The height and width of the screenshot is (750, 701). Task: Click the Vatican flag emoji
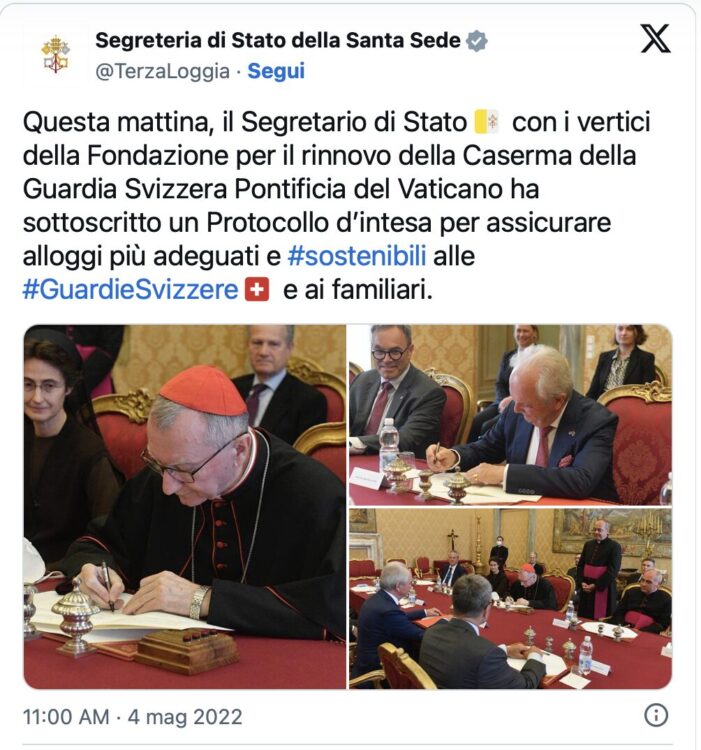pos(487,121)
